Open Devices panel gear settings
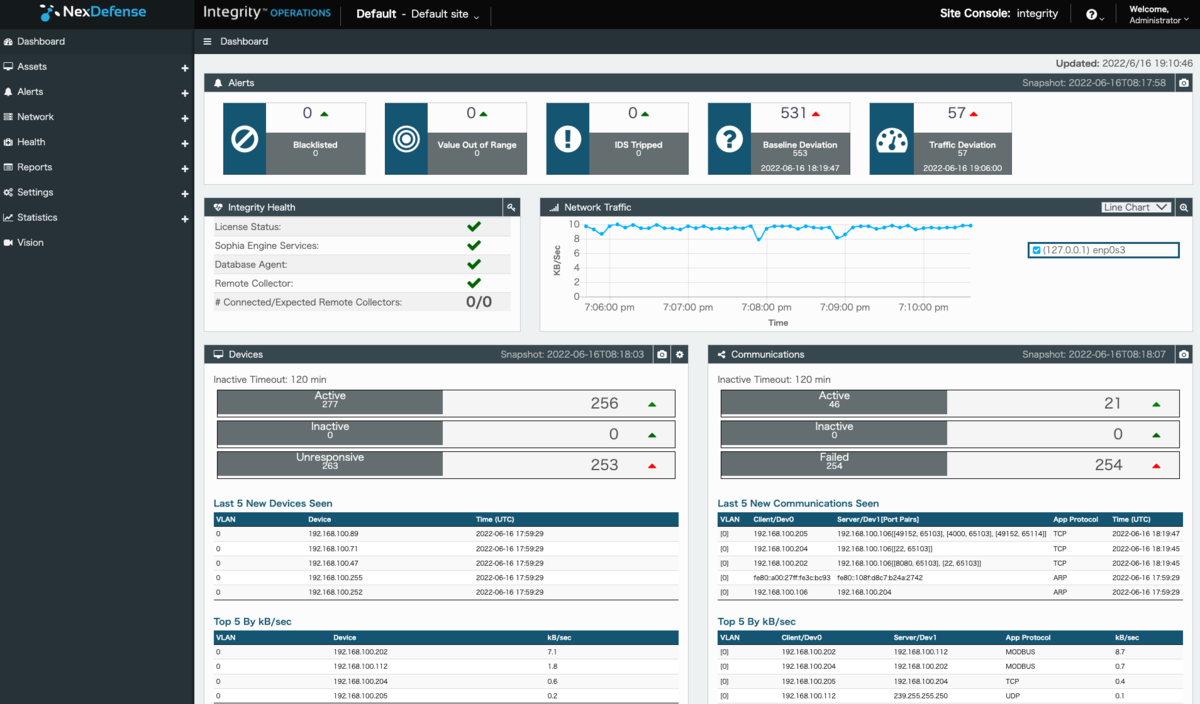 [x=680, y=355]
